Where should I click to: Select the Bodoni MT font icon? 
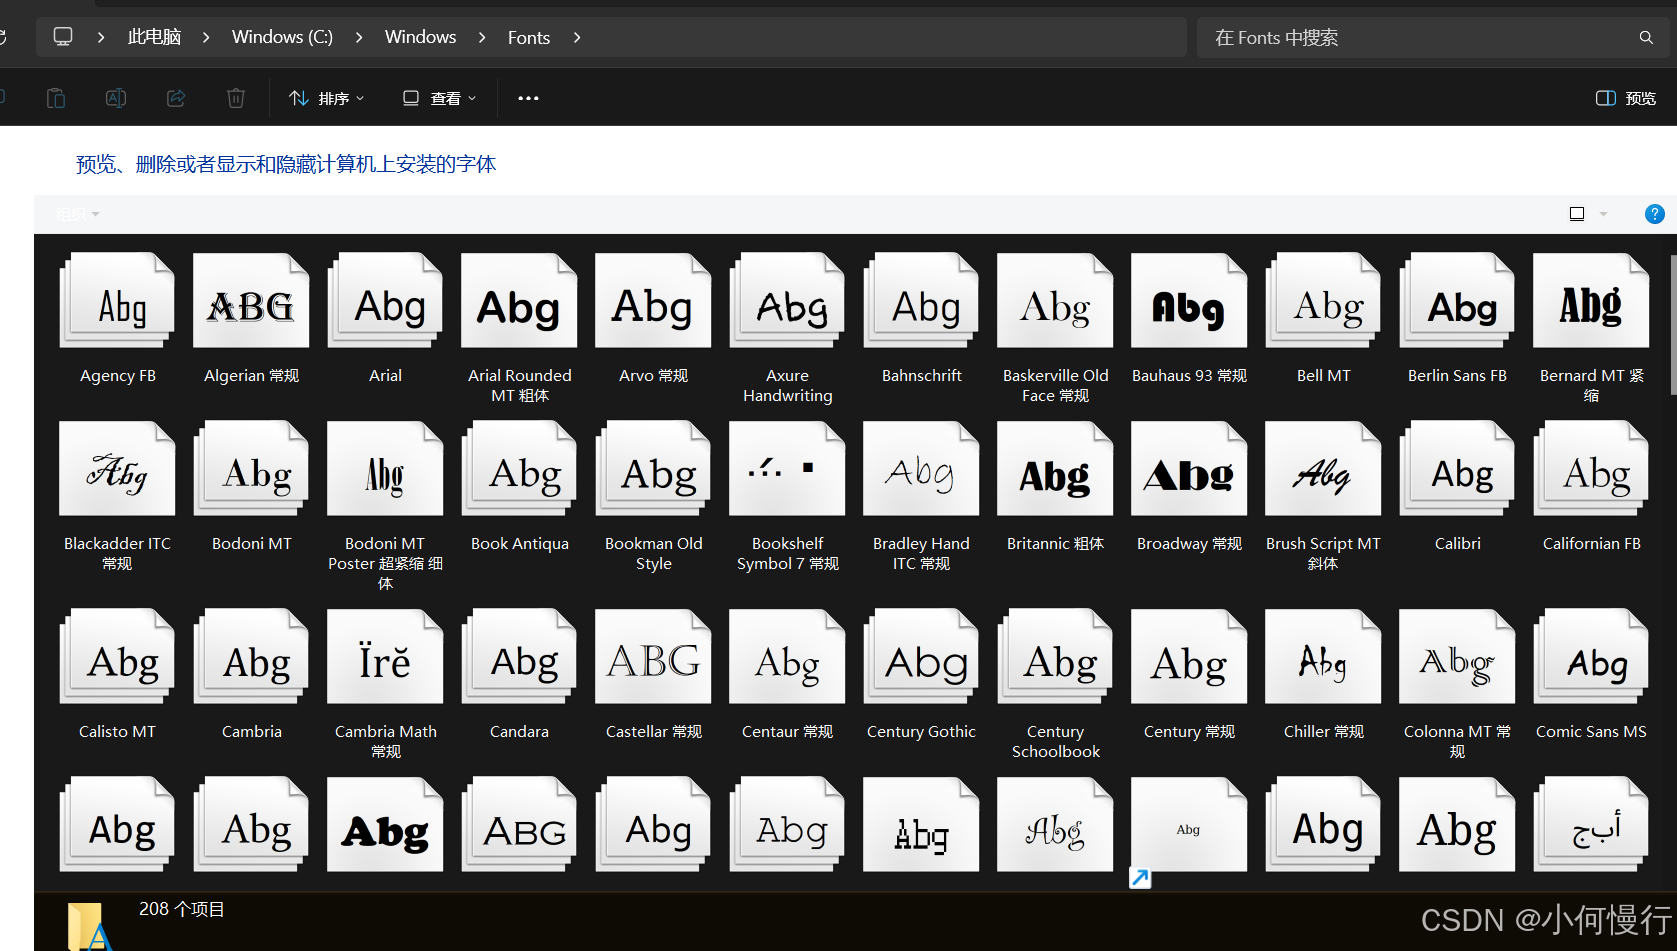tap(251, 468)
